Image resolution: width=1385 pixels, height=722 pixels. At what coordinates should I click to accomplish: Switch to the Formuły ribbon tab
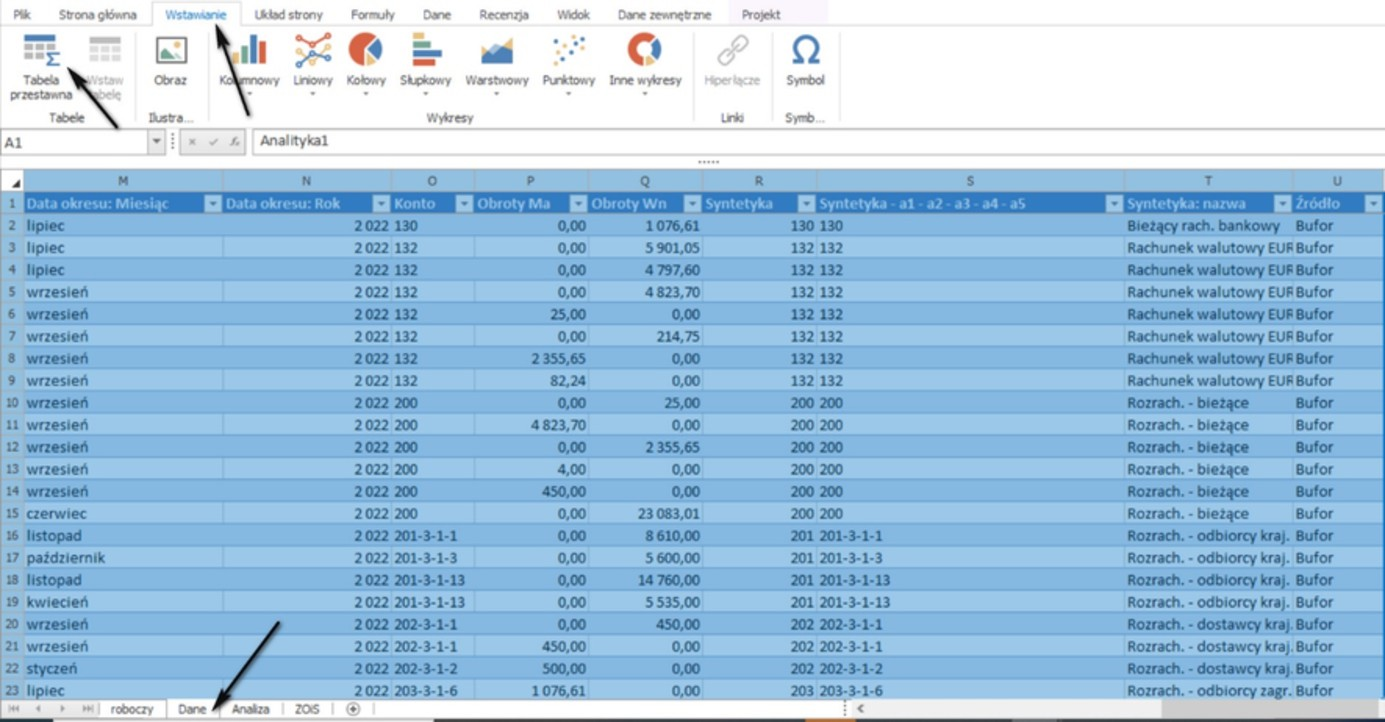pos(373,15)
